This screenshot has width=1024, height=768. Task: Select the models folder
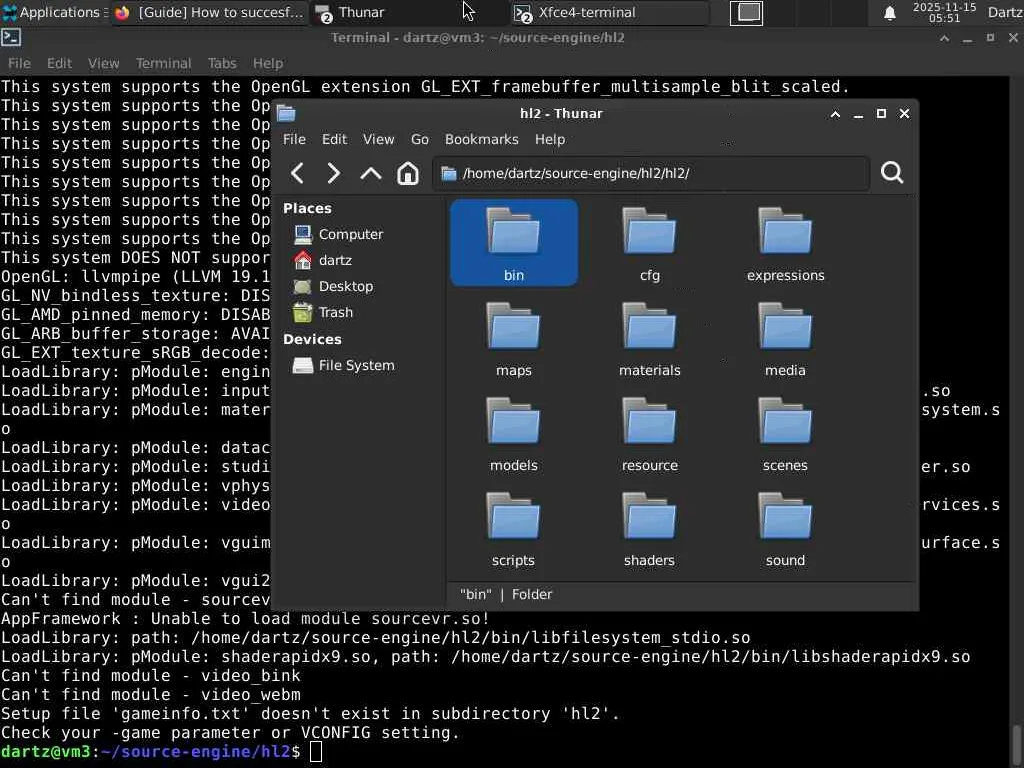tap(513, 434)
